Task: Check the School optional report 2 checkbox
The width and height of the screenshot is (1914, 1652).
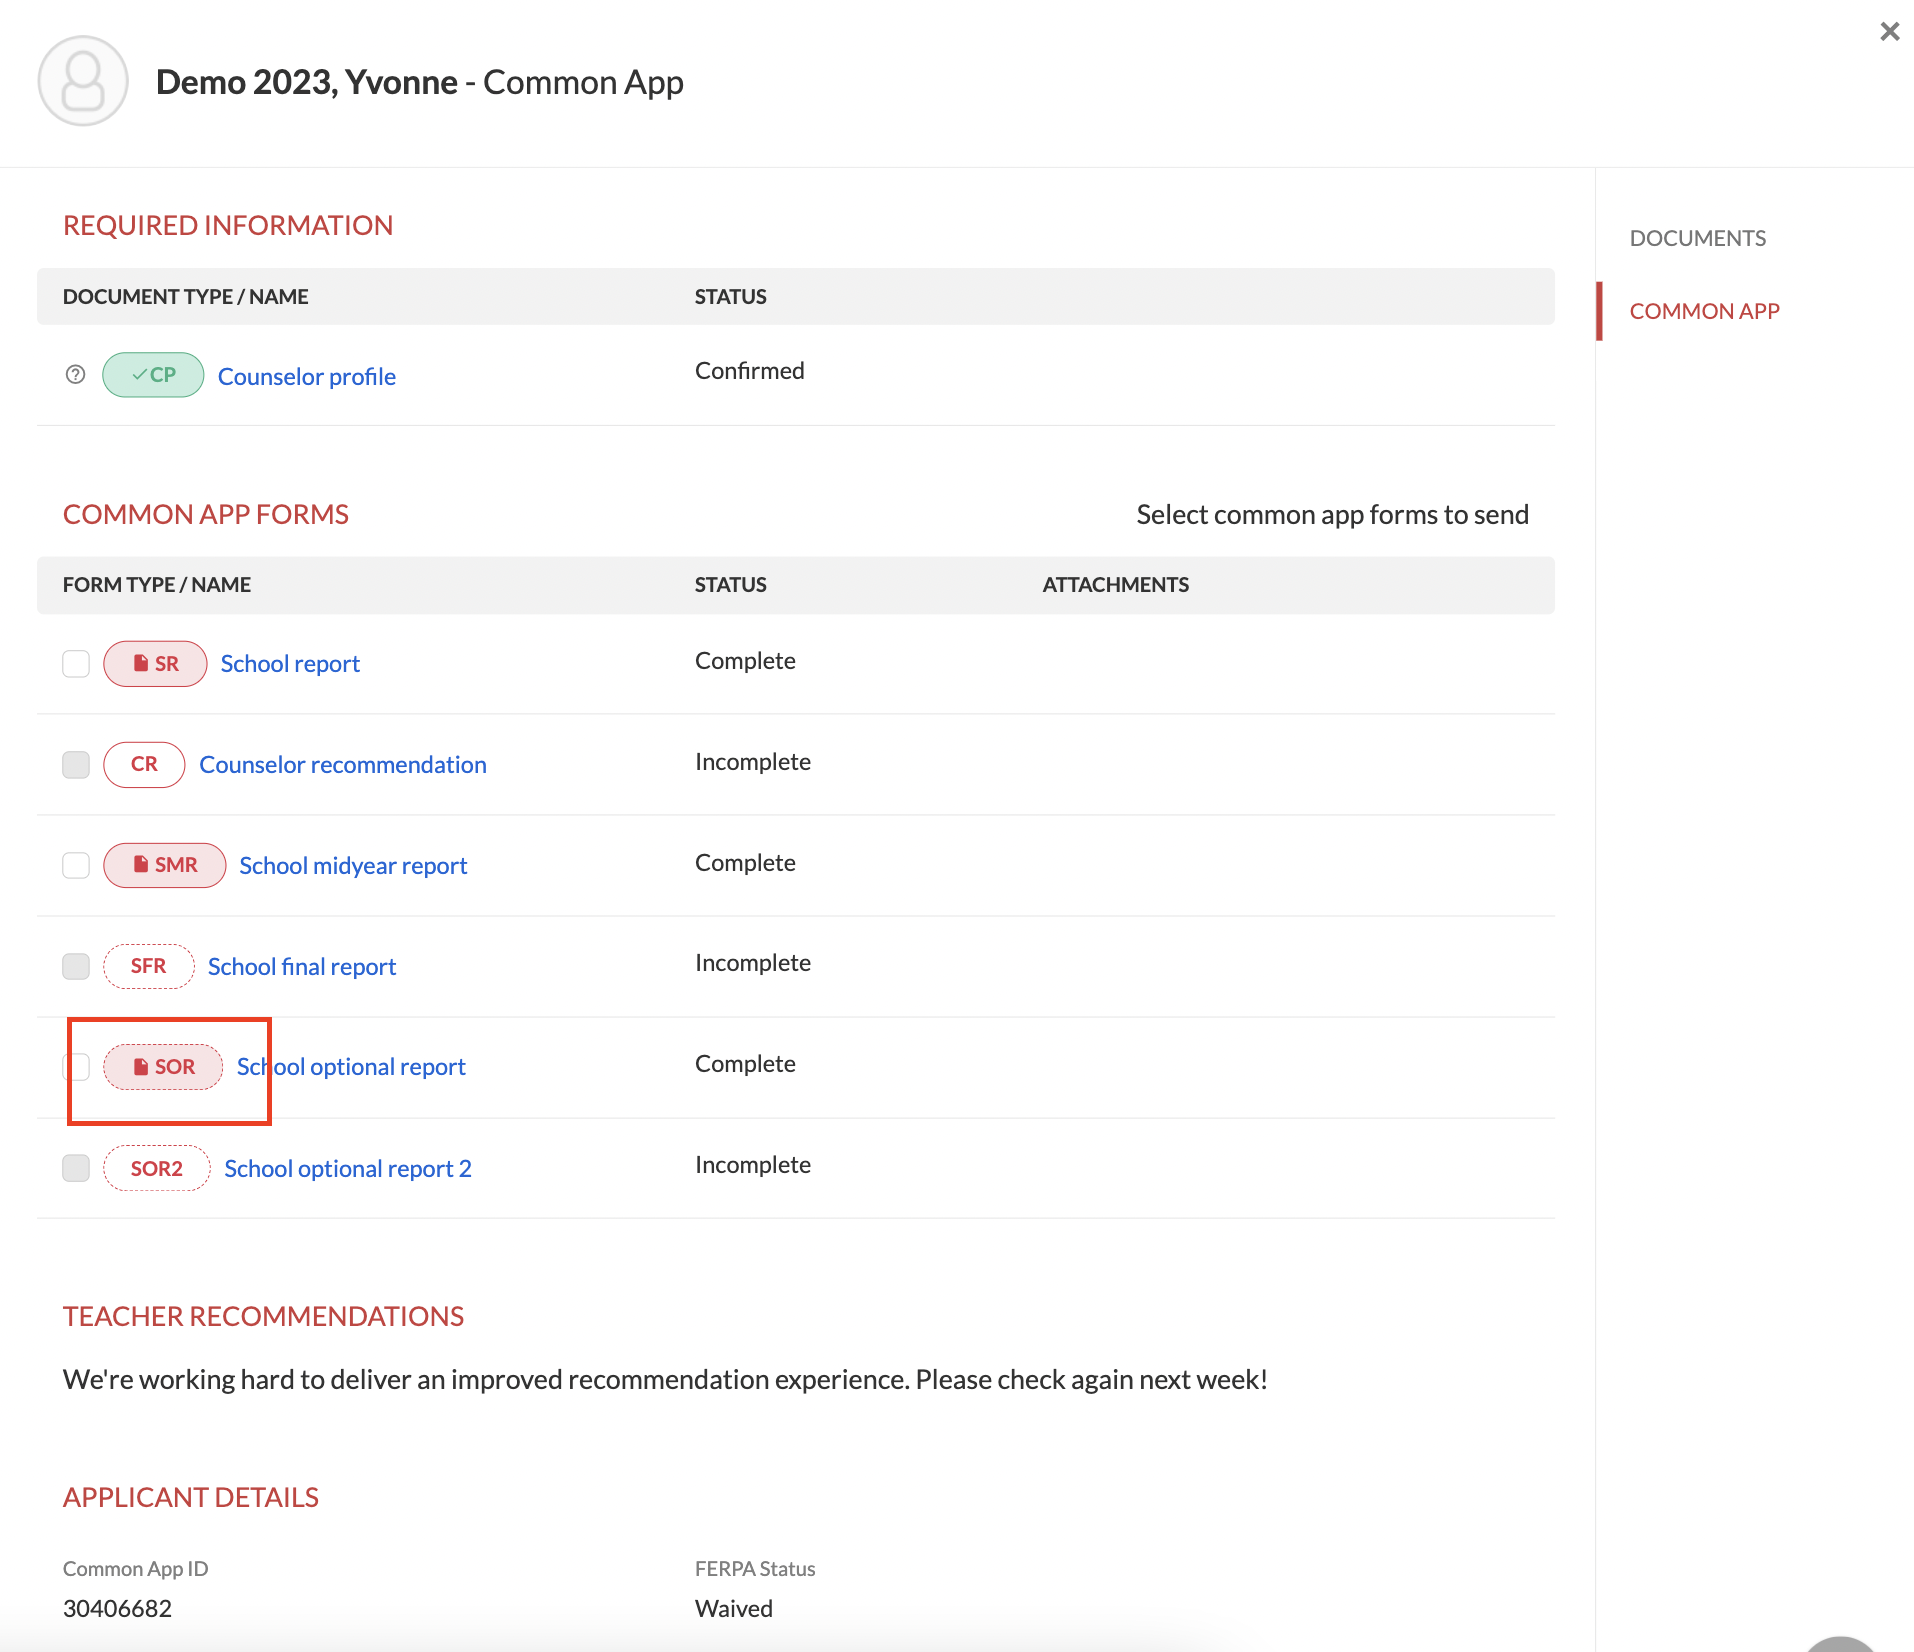Action: click(76, 1168)
